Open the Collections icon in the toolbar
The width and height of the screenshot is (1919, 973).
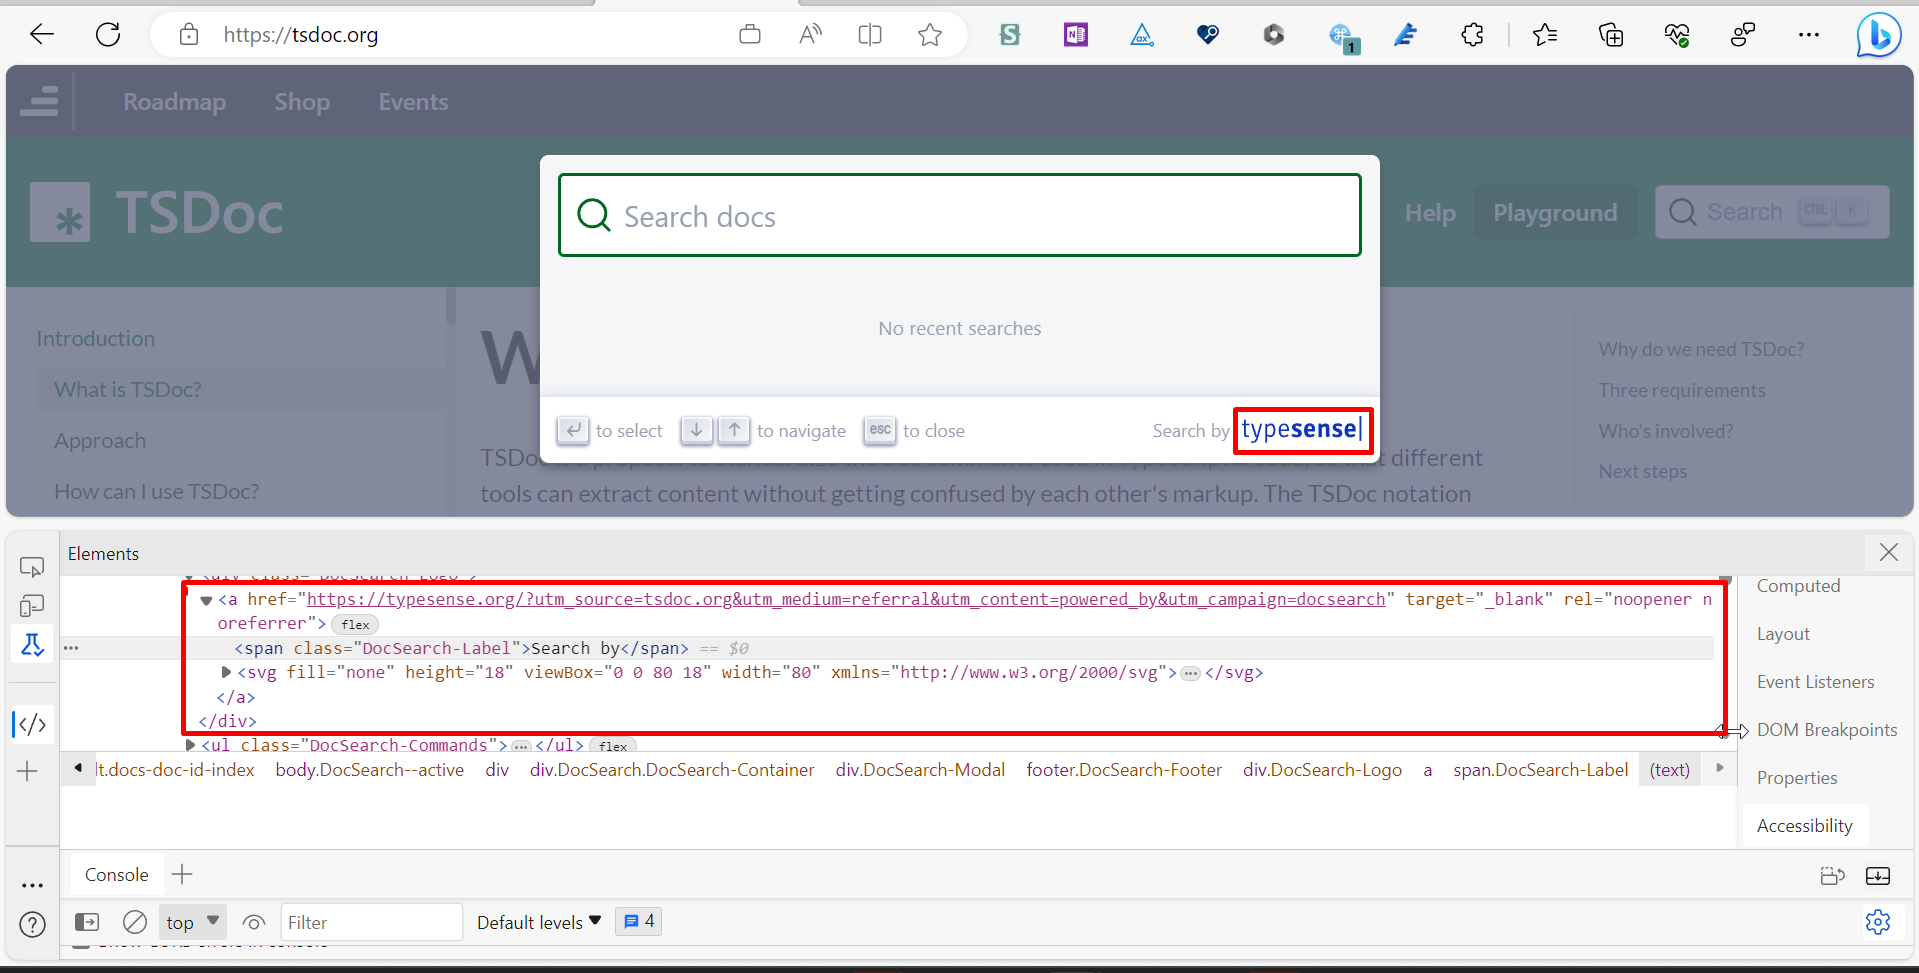pos(1611,34)
